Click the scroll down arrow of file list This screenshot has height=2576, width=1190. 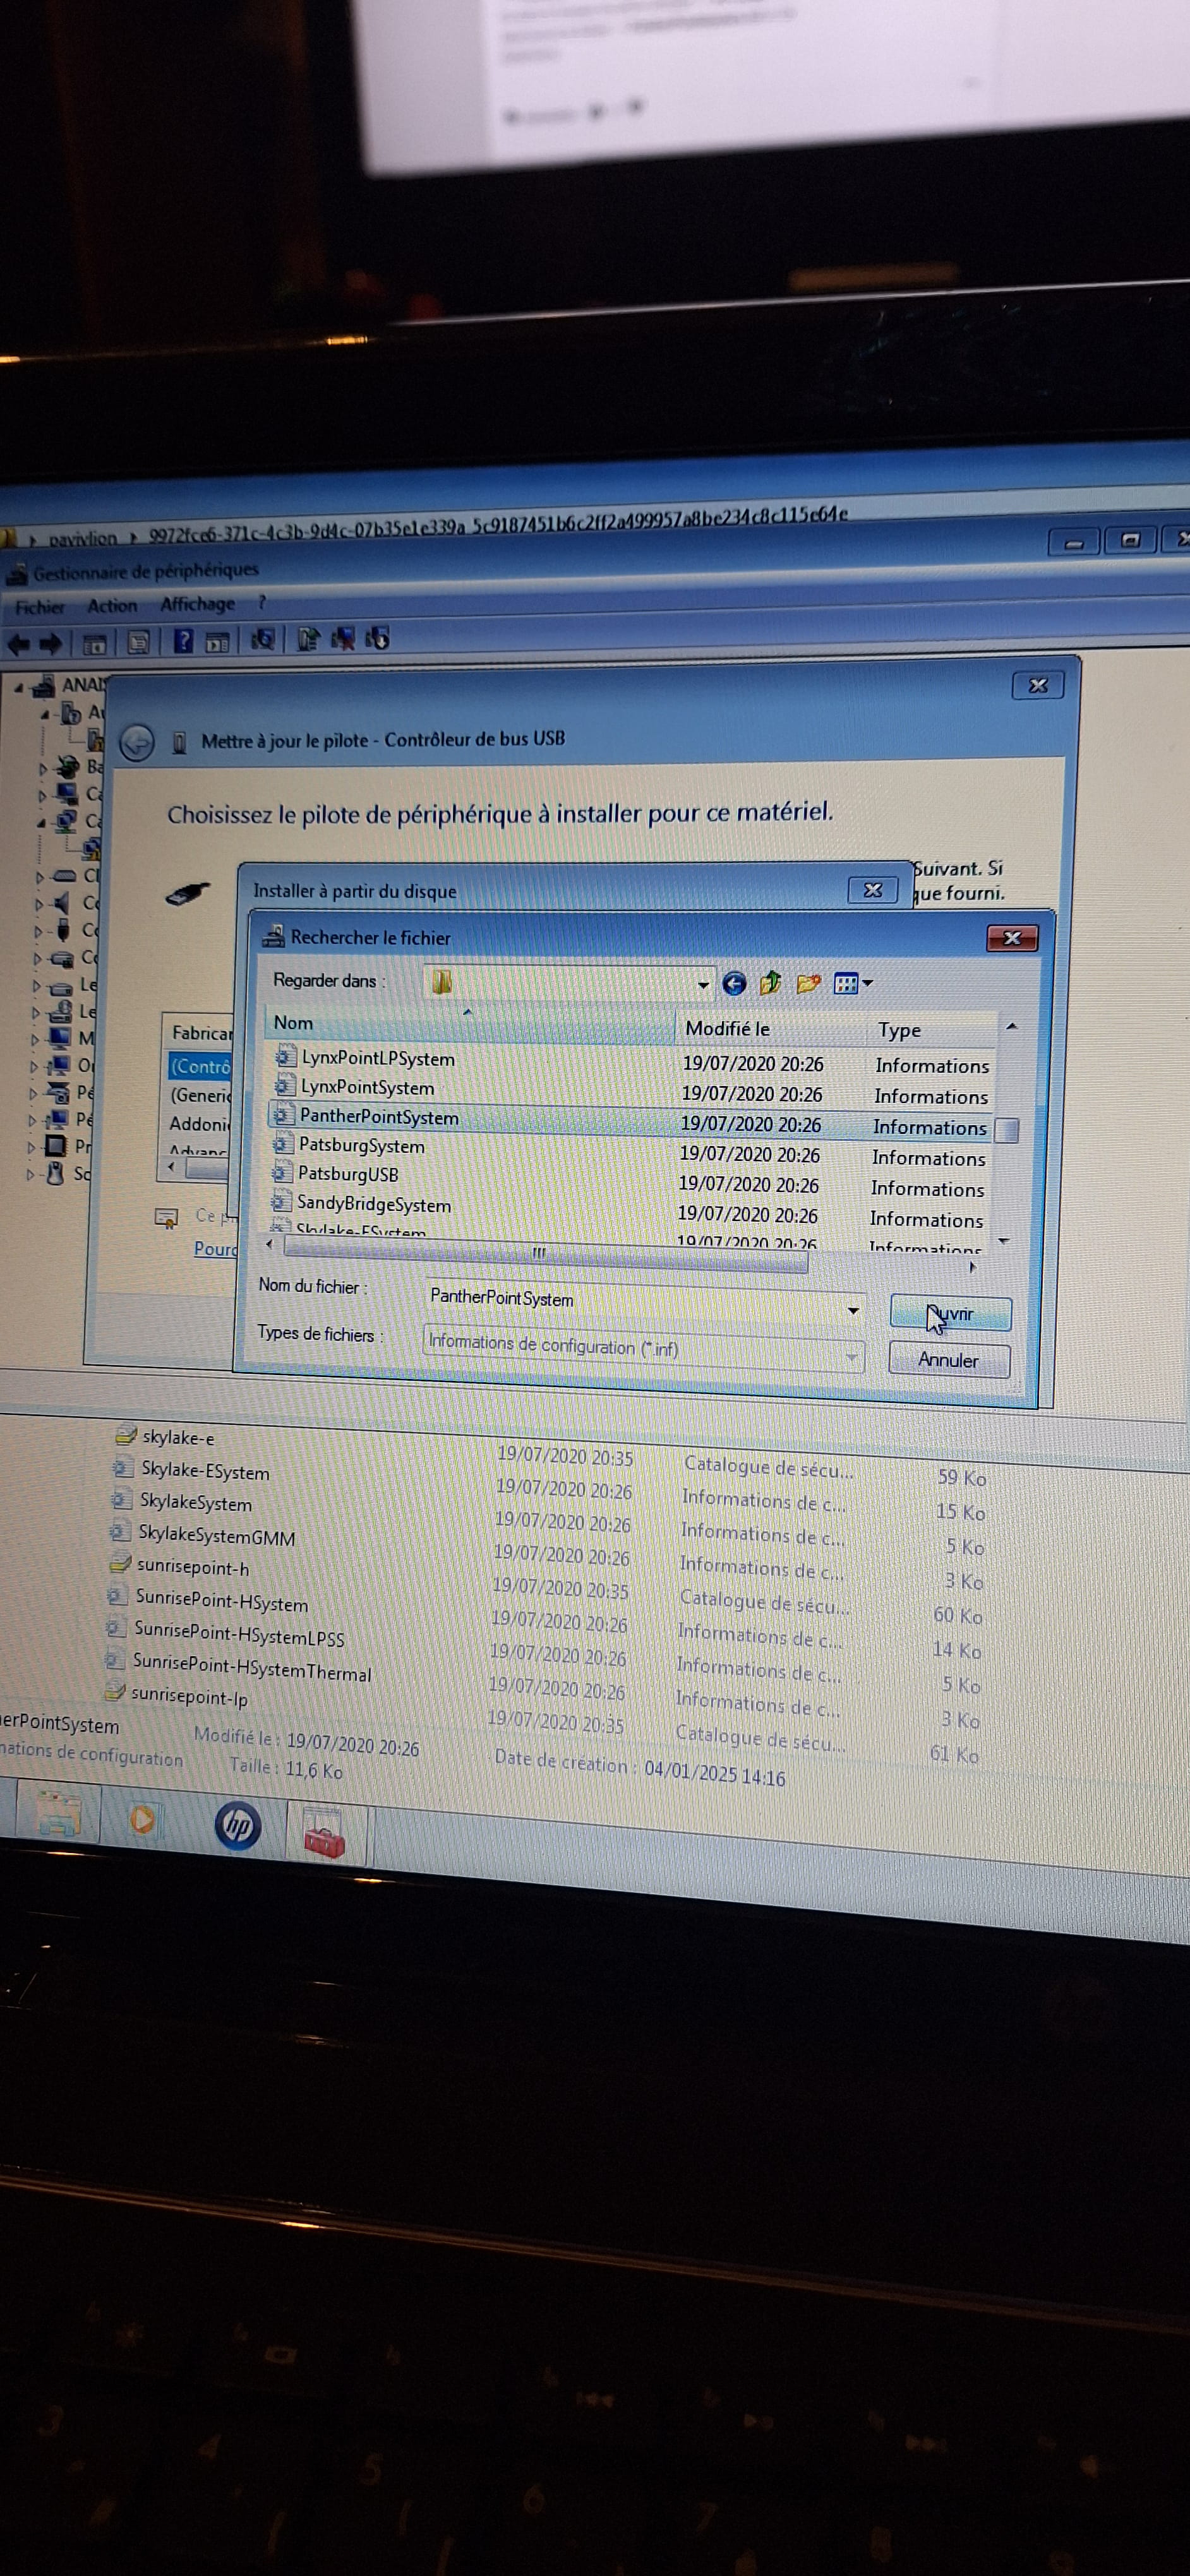(1004, 1240)
